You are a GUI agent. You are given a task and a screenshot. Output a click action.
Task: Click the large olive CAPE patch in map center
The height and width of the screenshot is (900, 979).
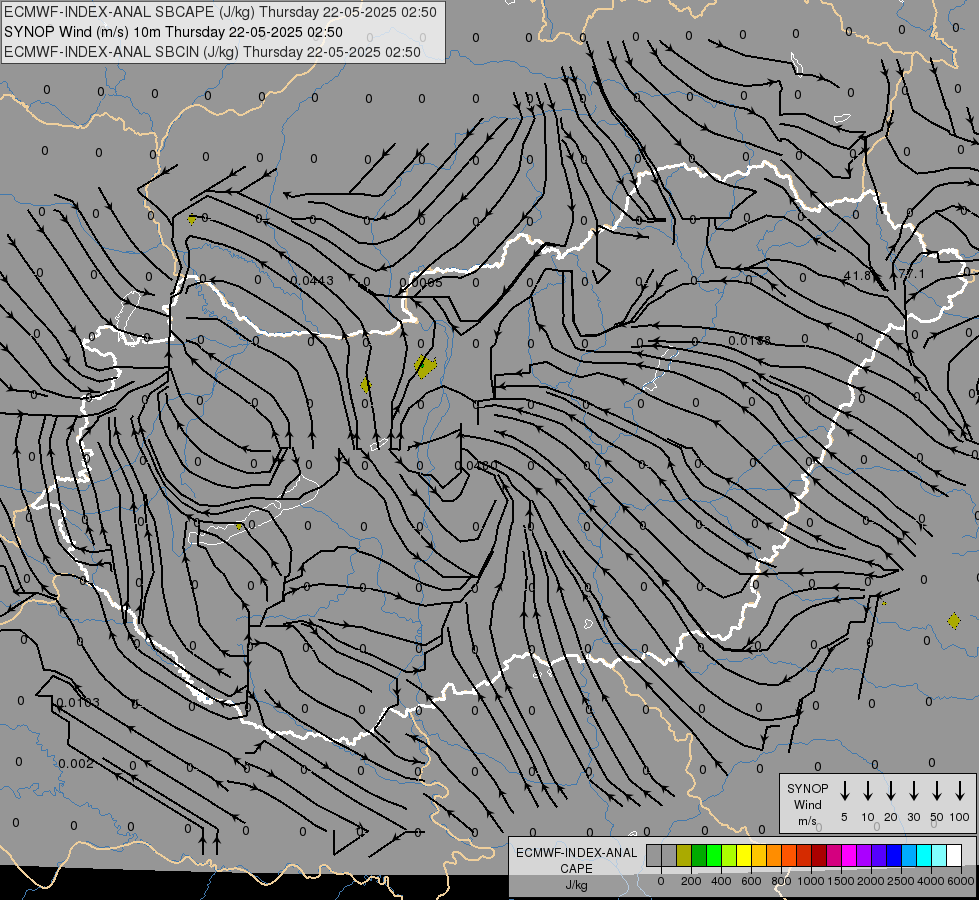pos(425,366)
